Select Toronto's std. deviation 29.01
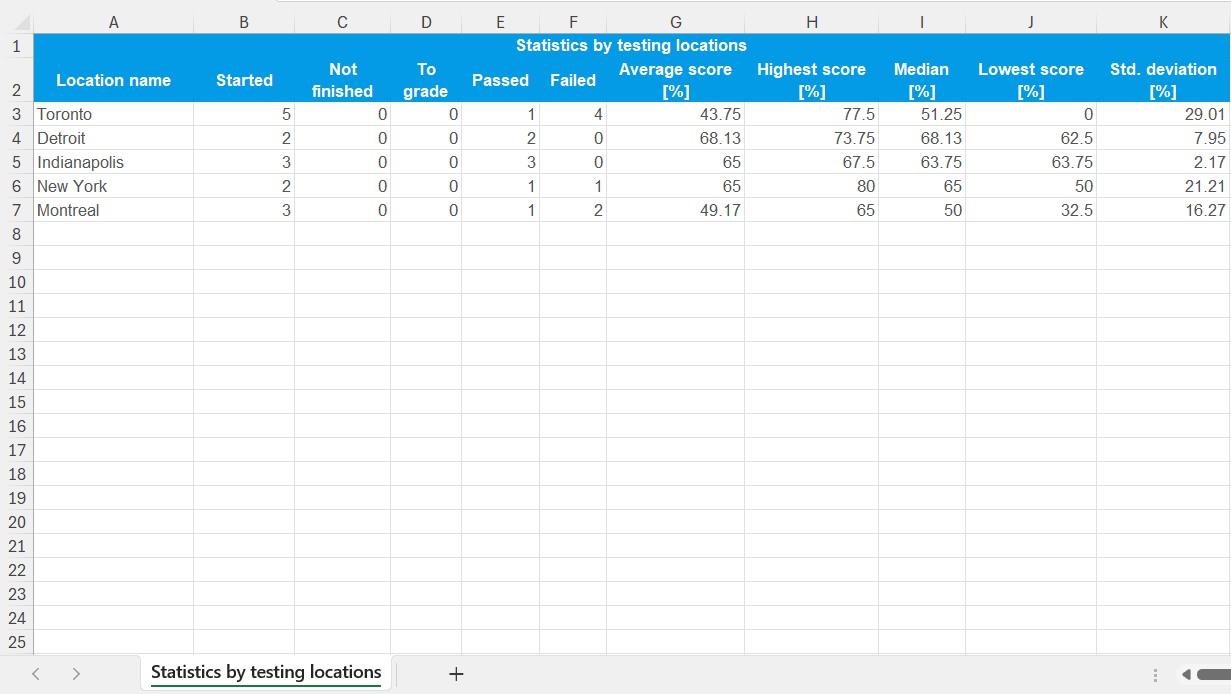1231x694 pixels. point(1163,114)
